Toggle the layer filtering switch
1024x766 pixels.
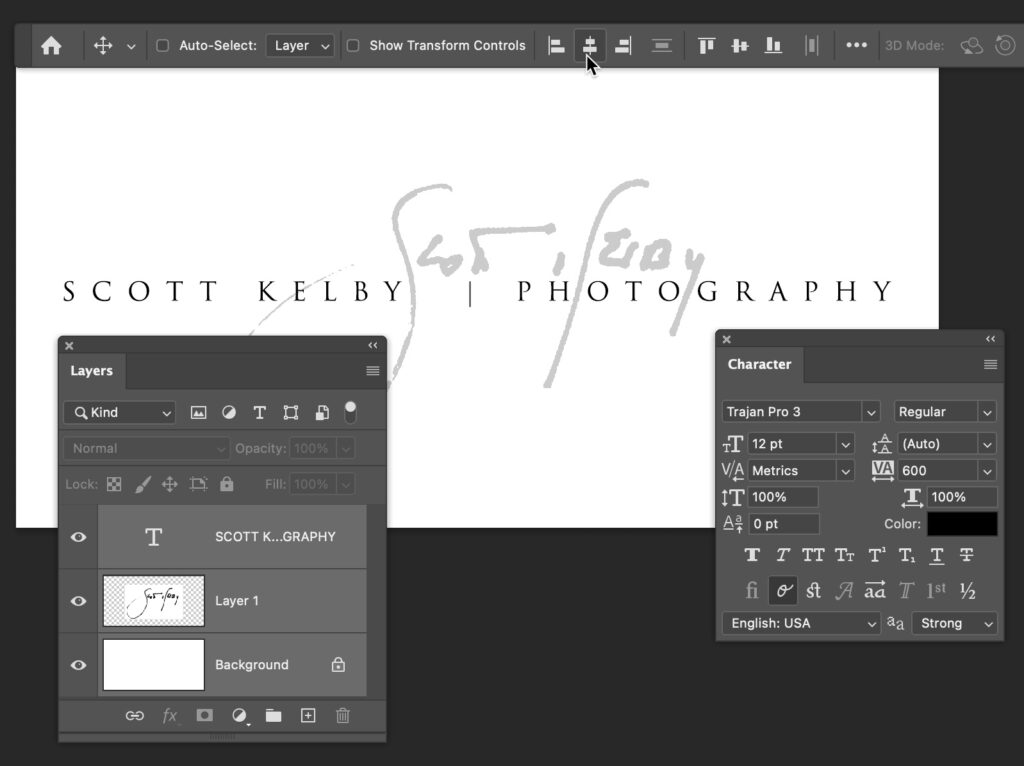click(x=350, y=413)
